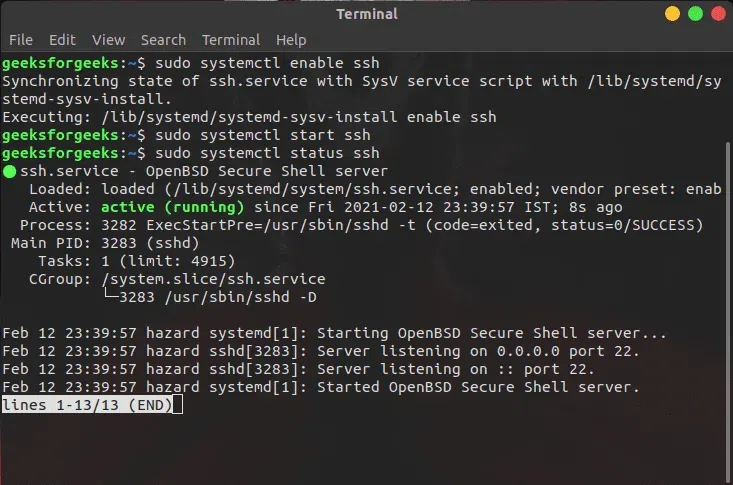Click the green status dot beside ssh.service
This screenshot has width=733, height=485.
tap(9, 171)
